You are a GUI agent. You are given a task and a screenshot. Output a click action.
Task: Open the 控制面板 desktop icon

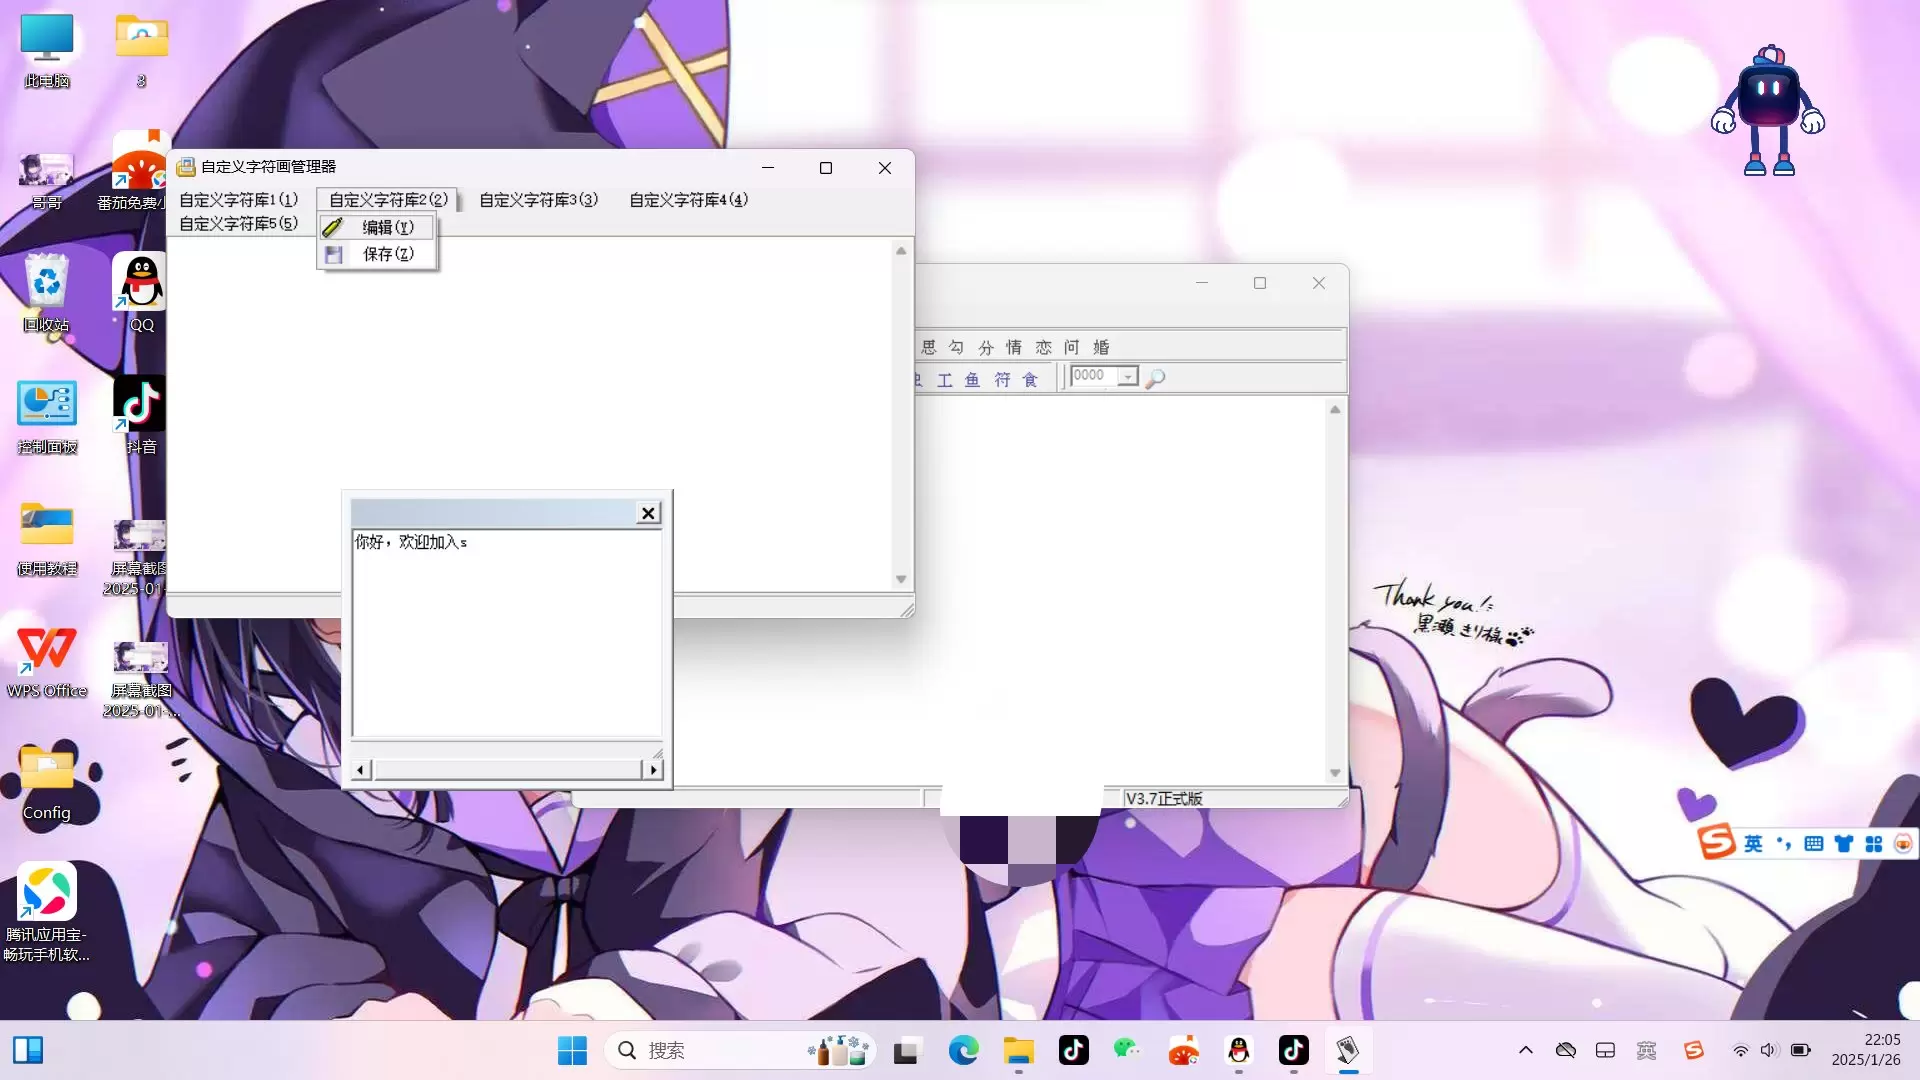pos(47,417)
